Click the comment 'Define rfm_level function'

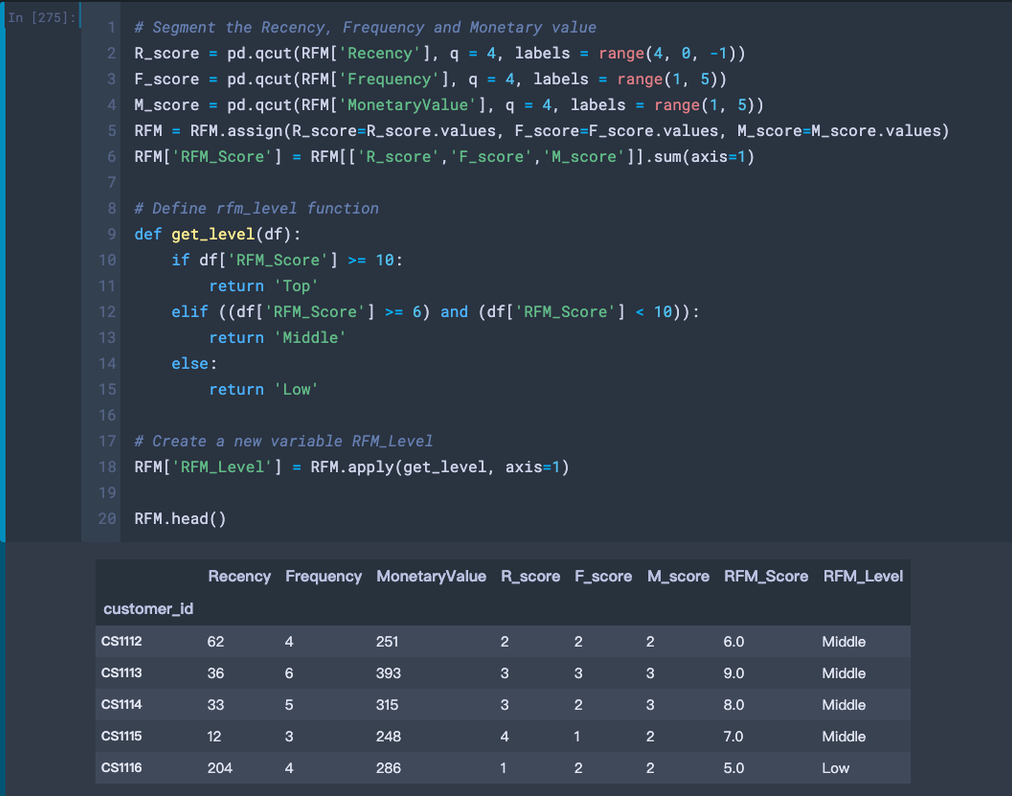[256, 209]
